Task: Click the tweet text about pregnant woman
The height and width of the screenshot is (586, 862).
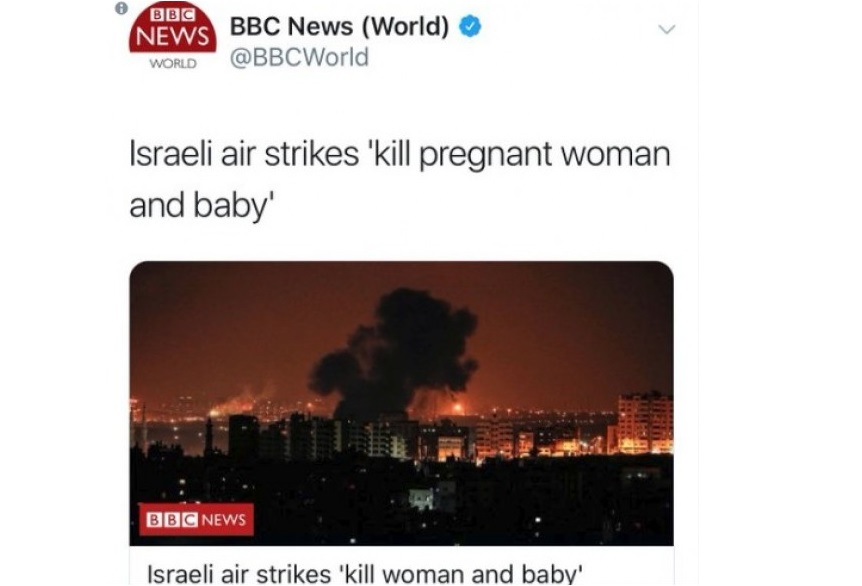Action: pyautogui.click(x=400, y=180)
